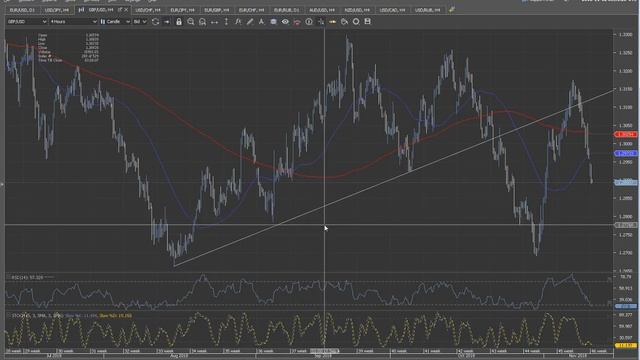Viewport: 640px width, 360px height.
Task: Click the red moving average price label
Action: pyautogui.click(x=626, y=134)
